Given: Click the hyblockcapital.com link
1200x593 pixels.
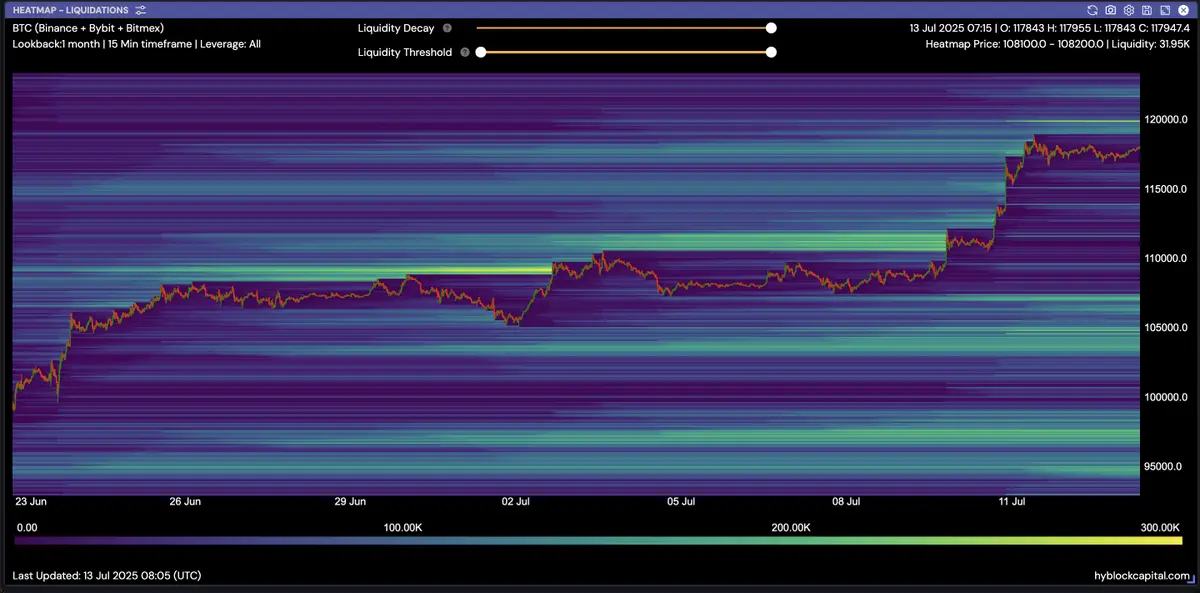Looking at the screenshot, I should pos(1142,576).
